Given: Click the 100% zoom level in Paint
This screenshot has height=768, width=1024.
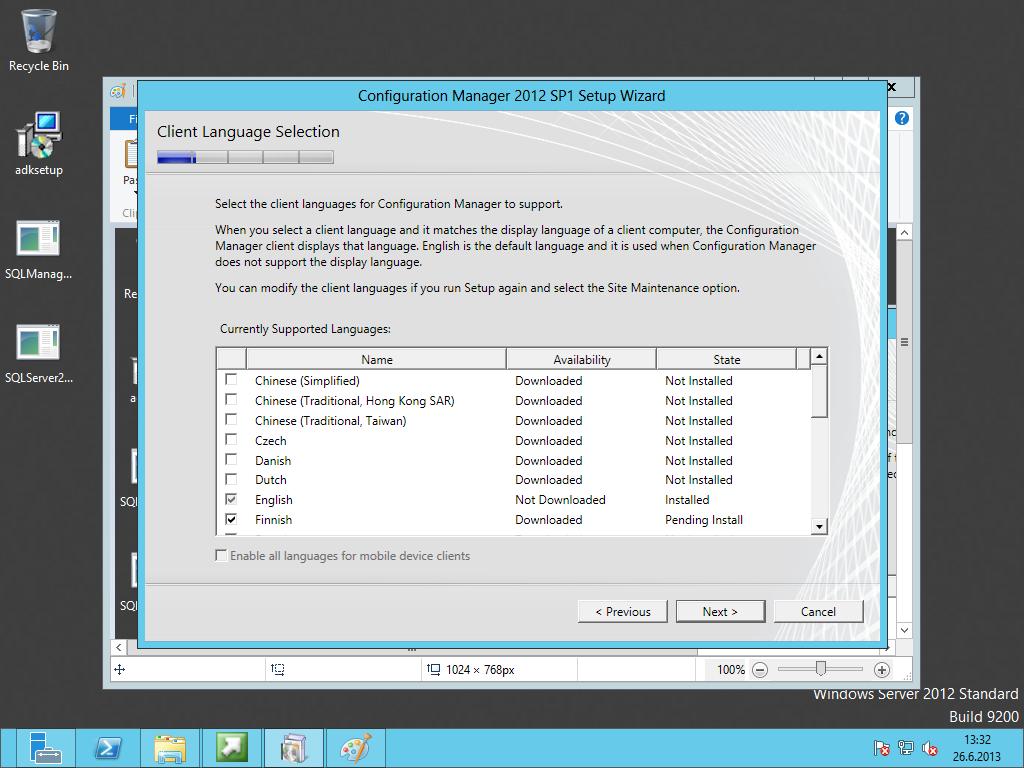Looking at the screenshot, I should coord(730,669).
